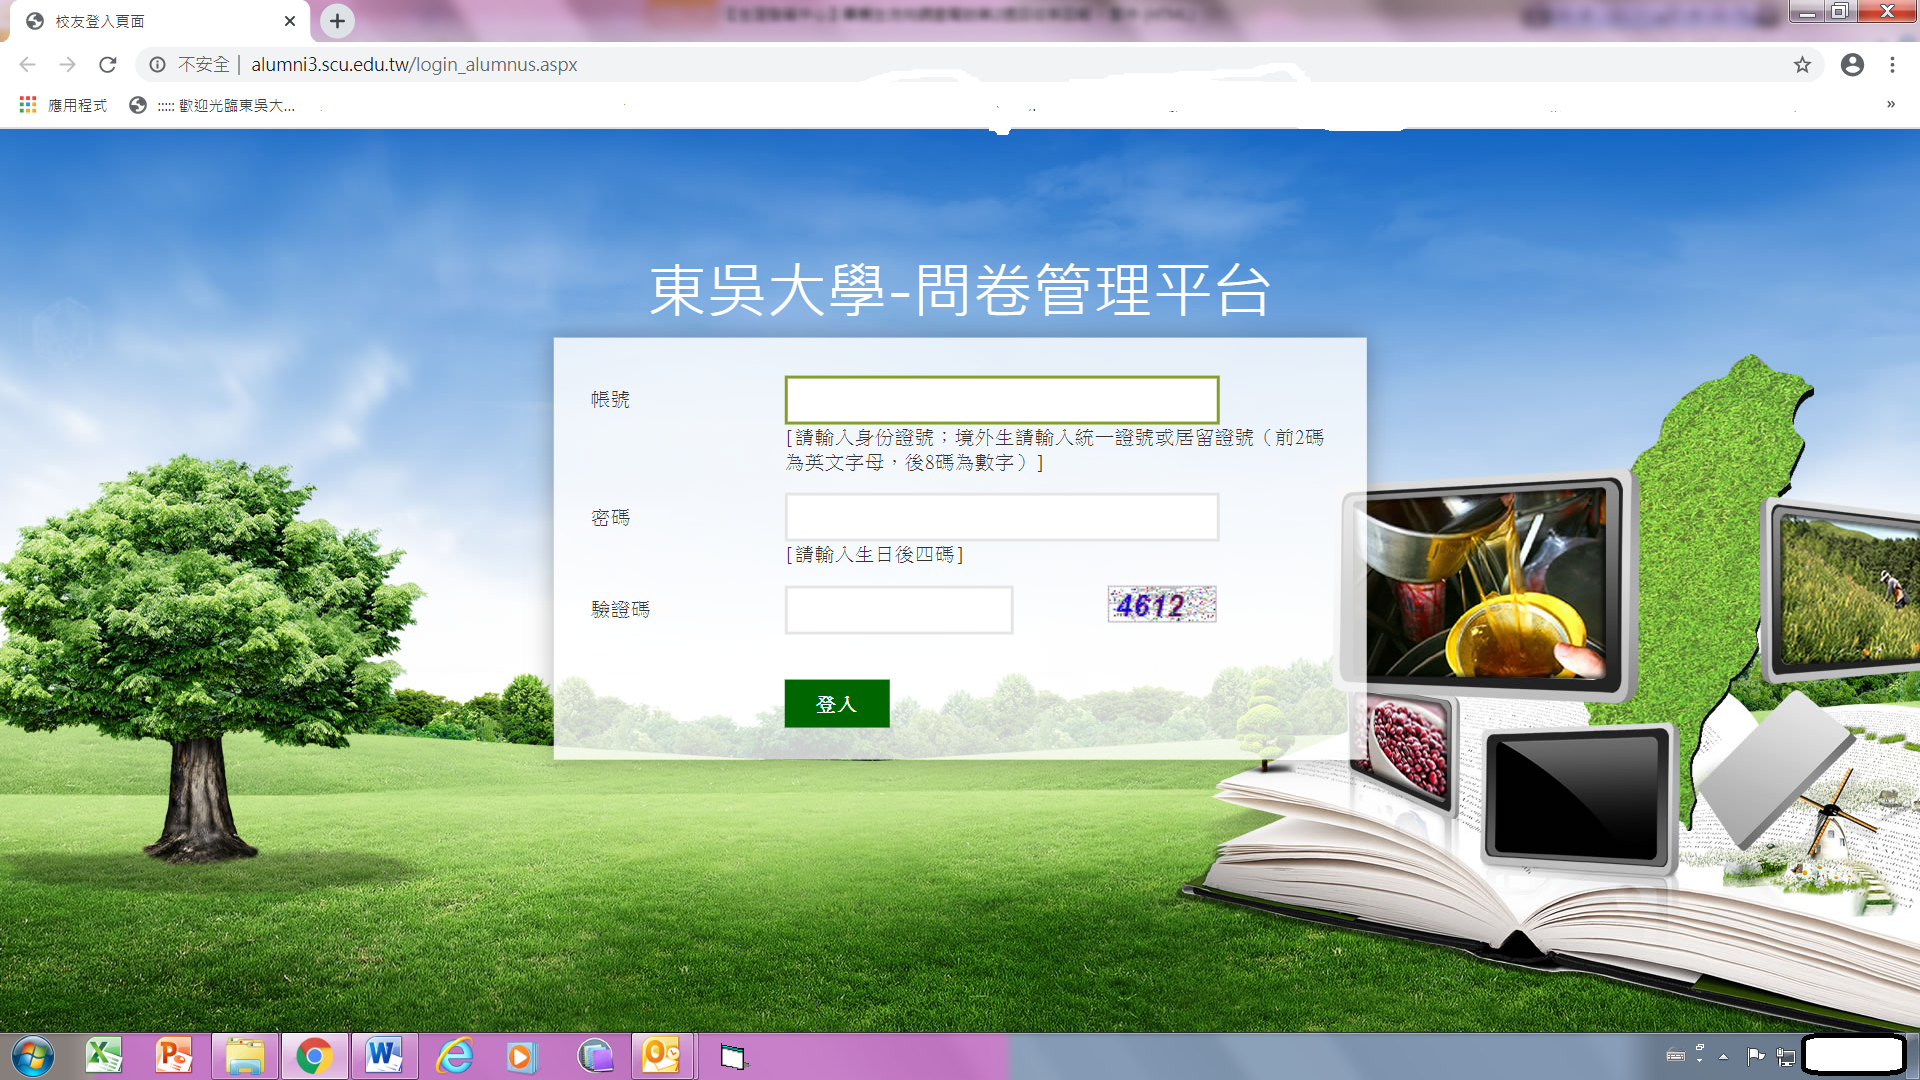Open the Chrome three-dot menu

(x=1892, y=65)
